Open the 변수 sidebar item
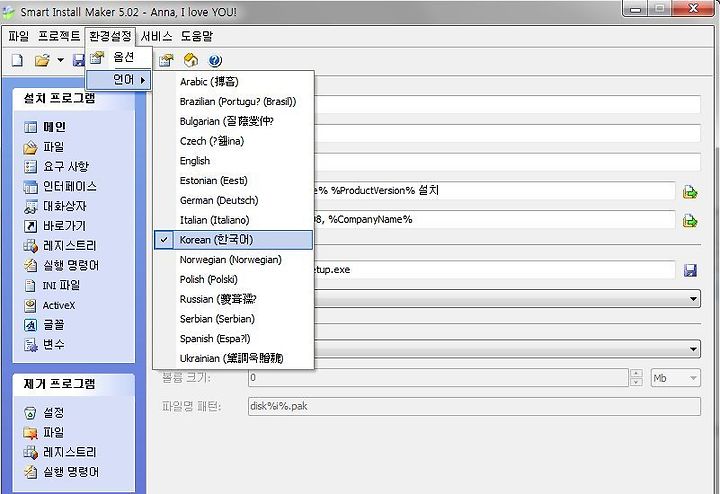 pyautogui.click(x=44, y=345)
